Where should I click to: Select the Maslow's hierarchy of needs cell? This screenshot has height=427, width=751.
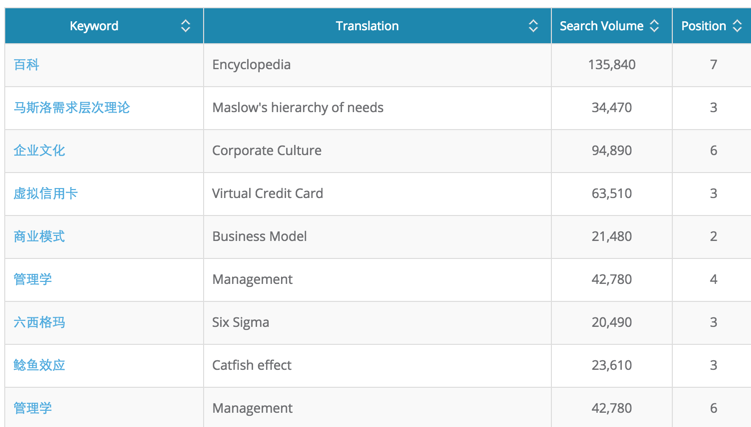pos(298,108)
